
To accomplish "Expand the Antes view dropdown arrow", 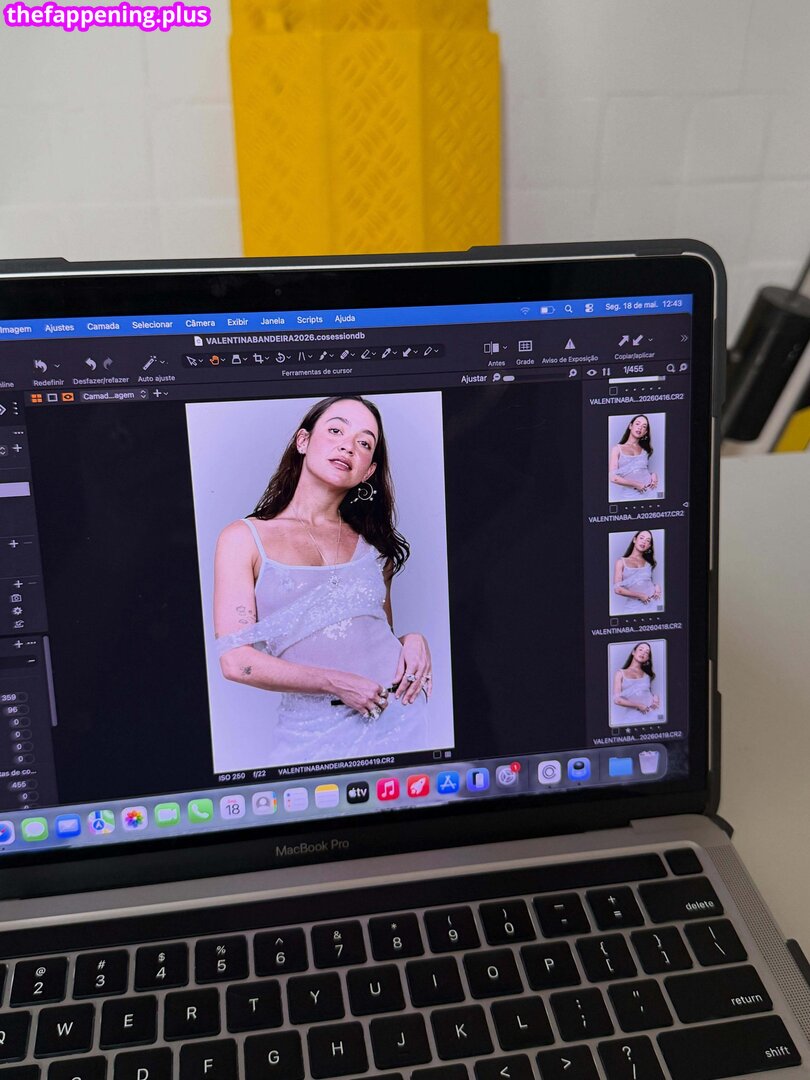I will [x=505, y=348].
